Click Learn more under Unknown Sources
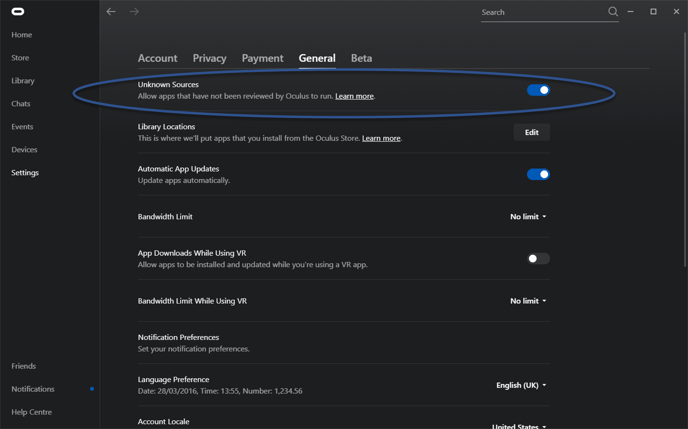Image resolution: width=688 pixels, height=429 pixels. (355, 96)
